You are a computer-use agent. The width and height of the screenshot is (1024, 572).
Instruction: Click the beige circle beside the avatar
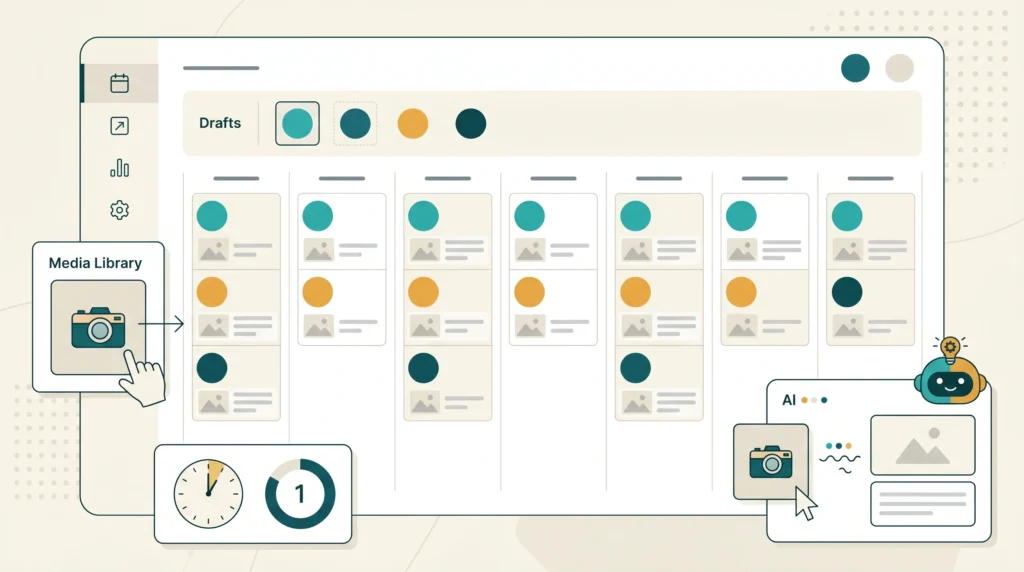[x=899, y=68]
